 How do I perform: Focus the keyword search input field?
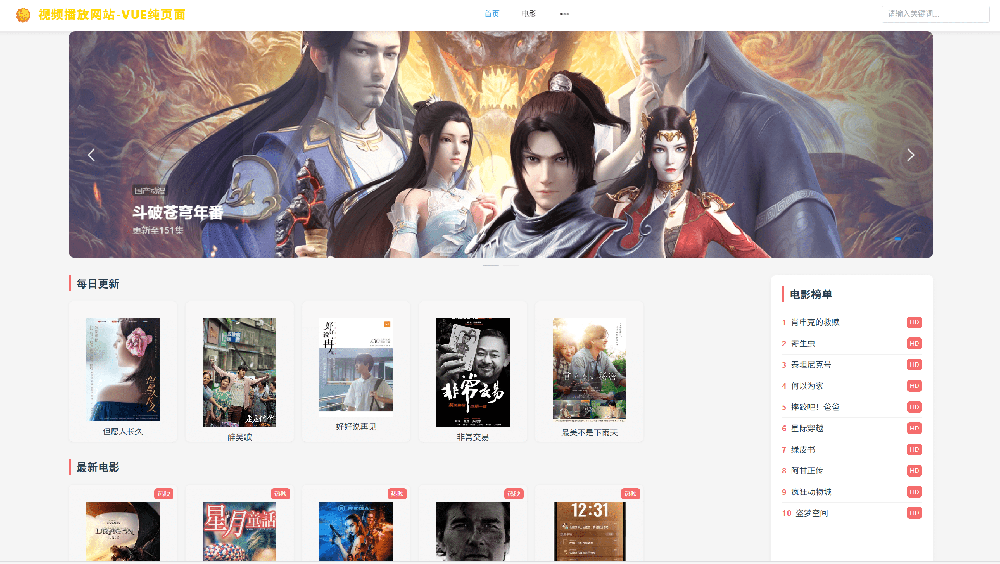point(936,13)
